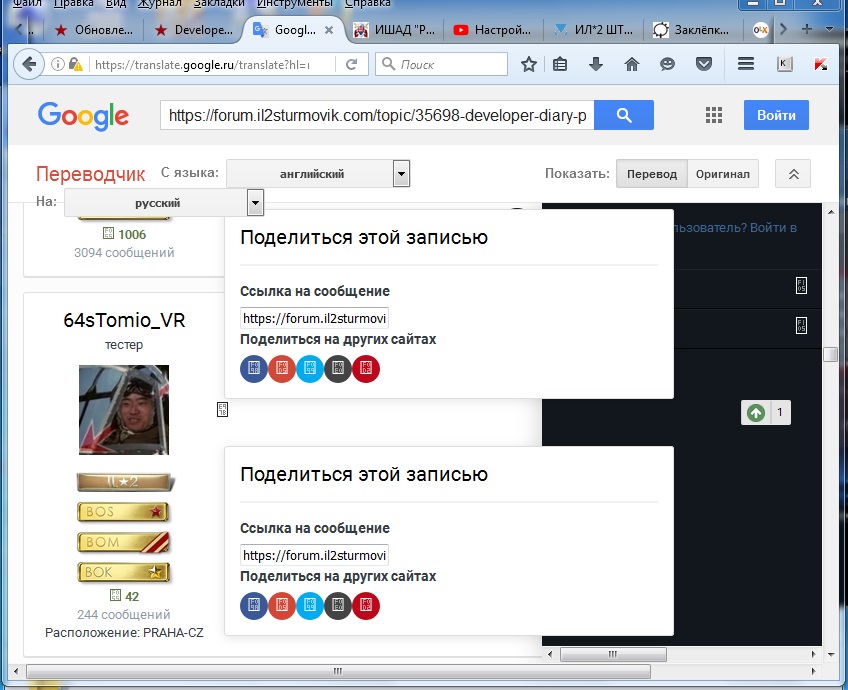Bookmark this page with the star icon
This screenshot has width=848, height=690.
point(528,64)
